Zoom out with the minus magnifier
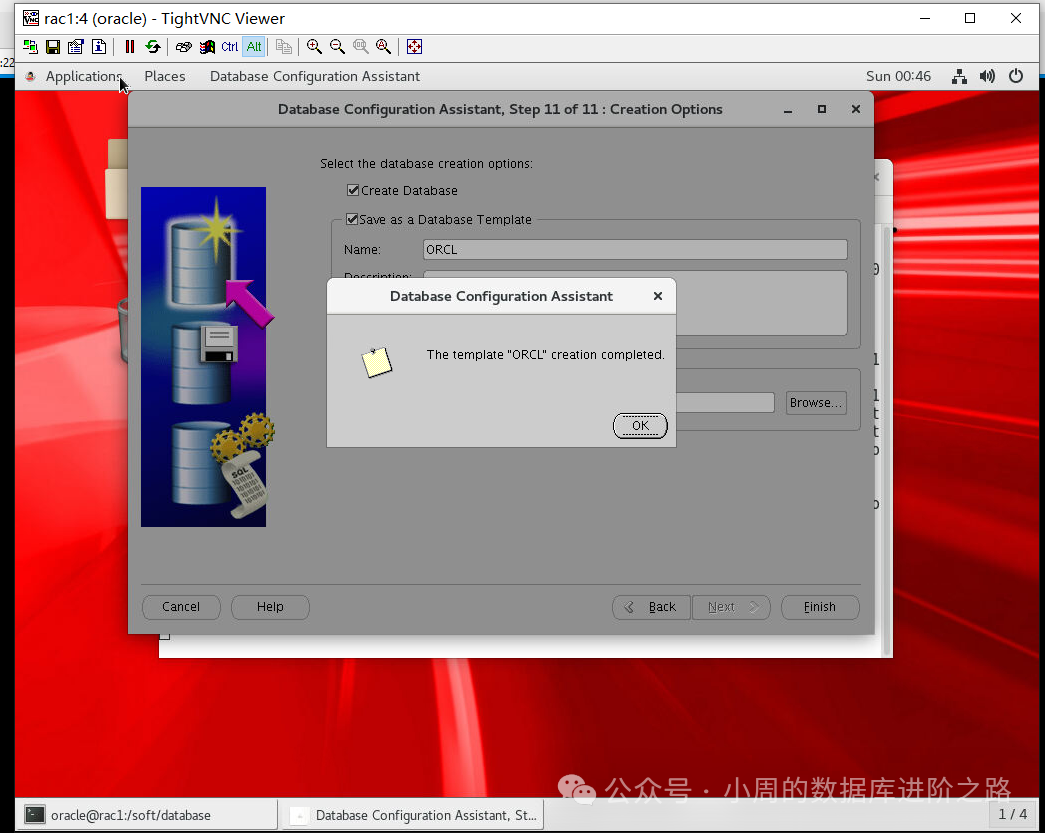The height and width of the screenshot is (833, 1045). 337,47
